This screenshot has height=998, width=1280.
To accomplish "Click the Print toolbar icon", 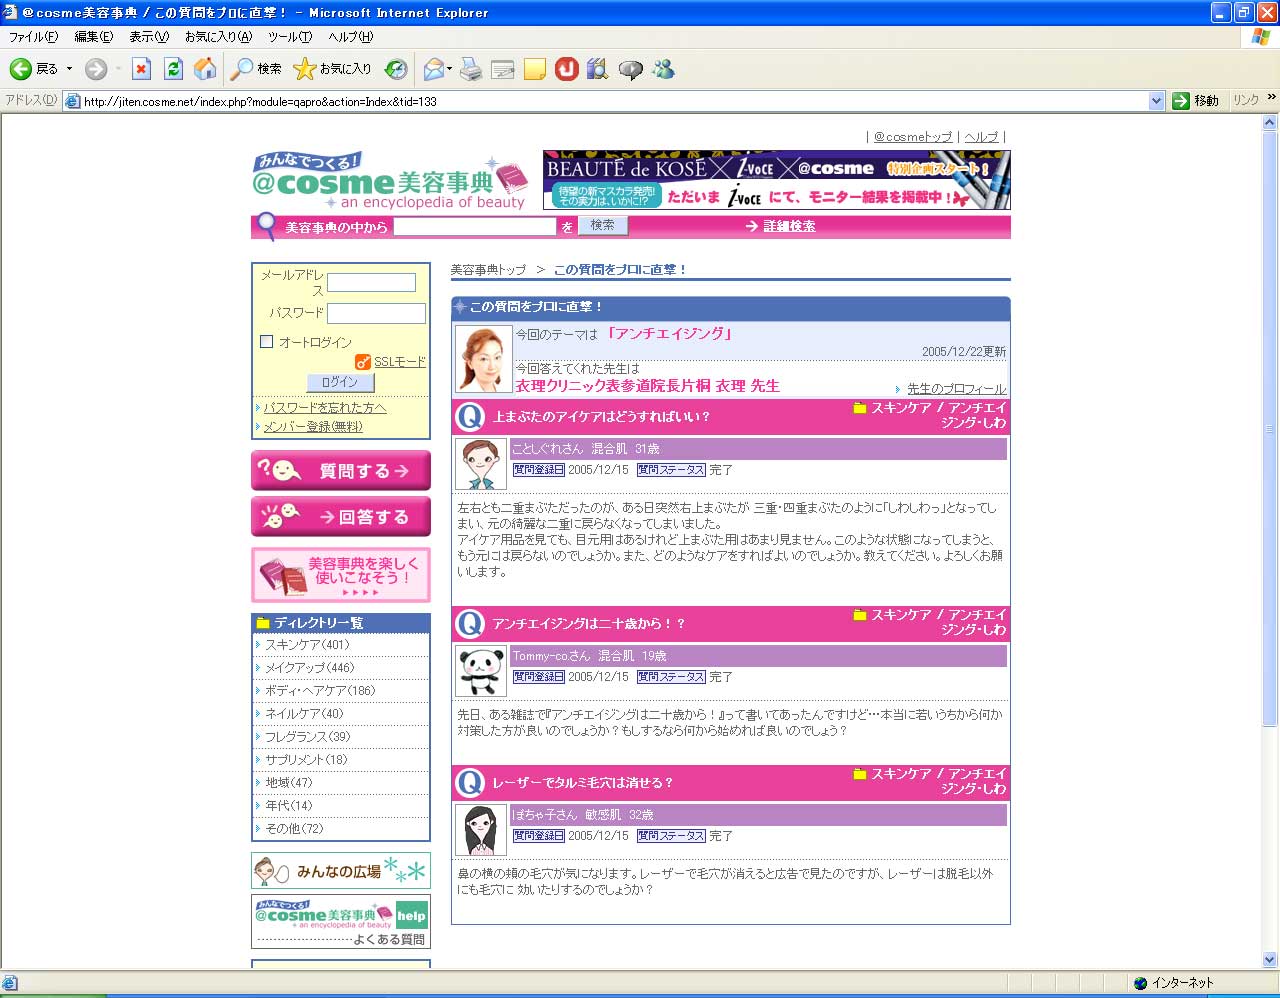I will click(471, 69).
